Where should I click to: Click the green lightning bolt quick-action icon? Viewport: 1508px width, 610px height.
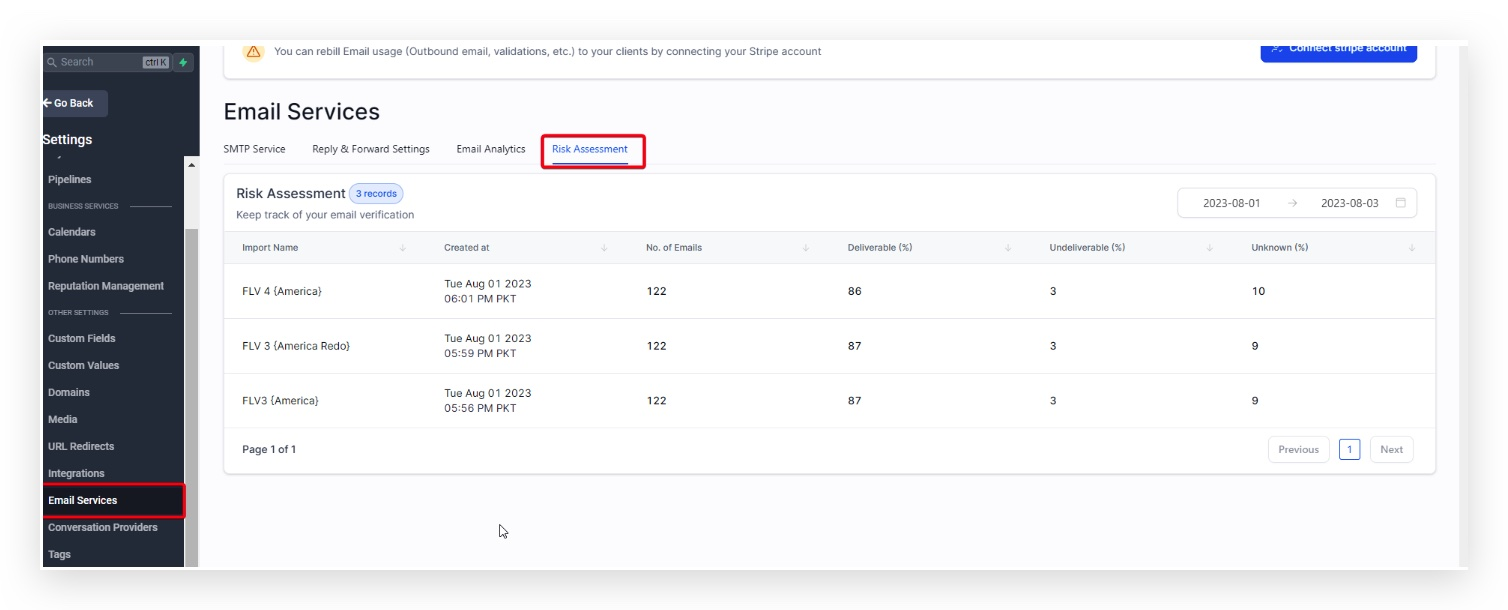click(183, 62)
